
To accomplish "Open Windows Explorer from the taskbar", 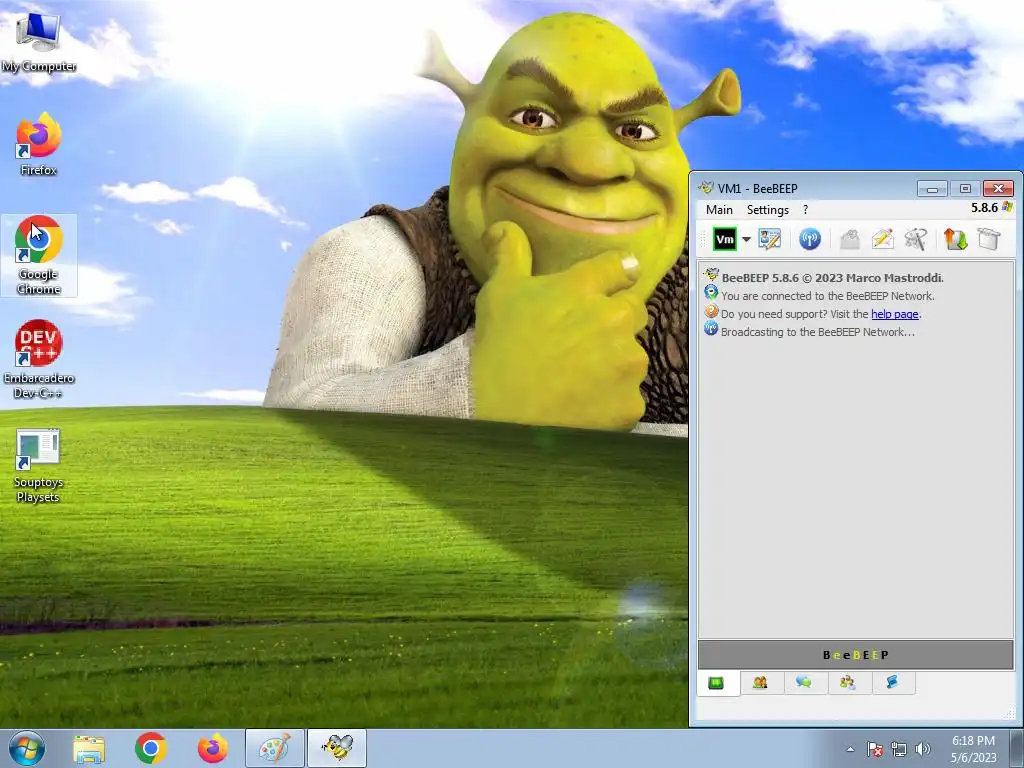I will (x=89, y=748).
